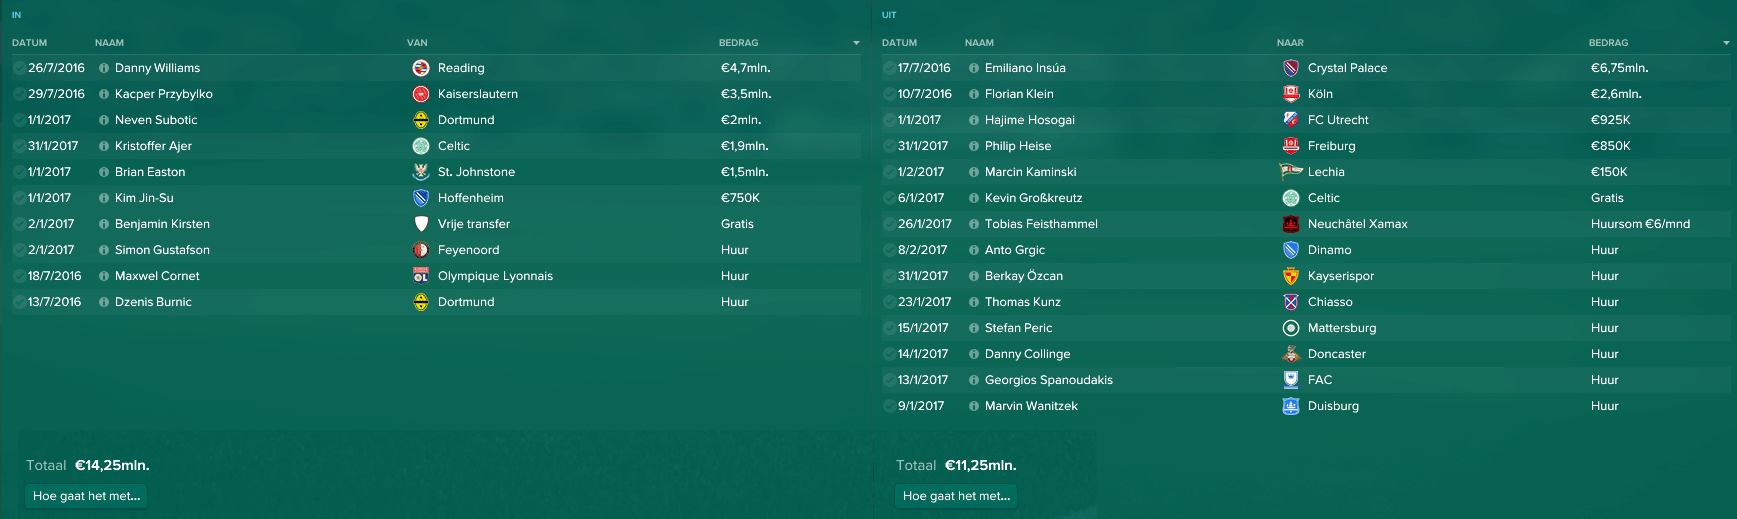The height and width of the screenshot is (519, 1737).
Task: Click the Kayserispor club badge
Action: (1291, 276)
